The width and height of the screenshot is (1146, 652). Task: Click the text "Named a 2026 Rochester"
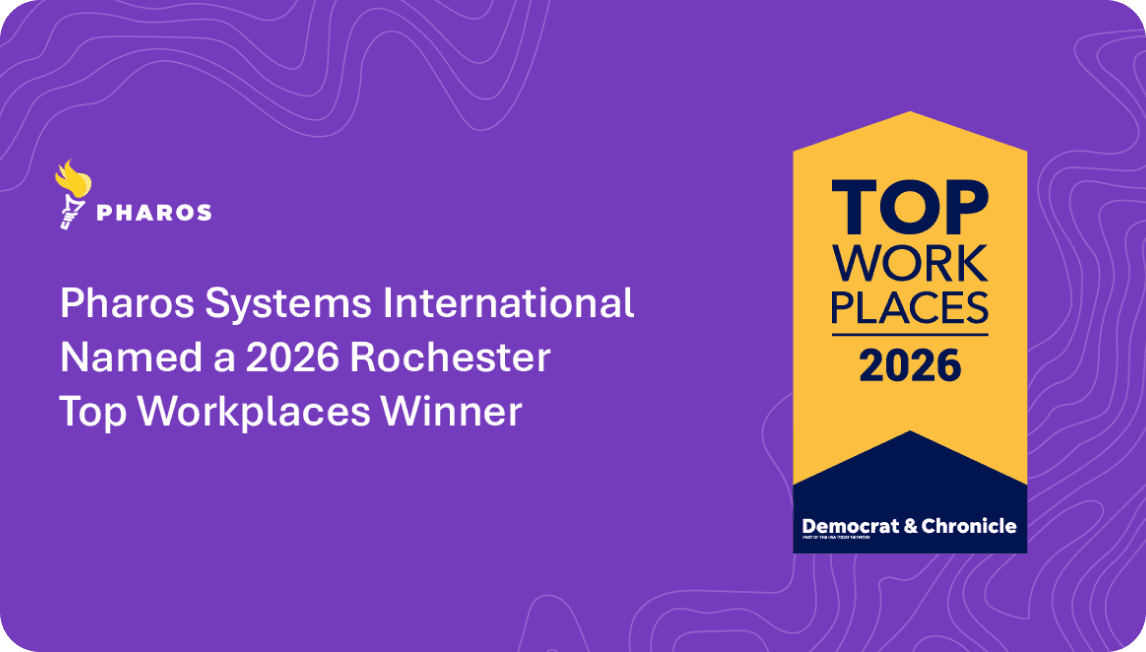[305, 357]
